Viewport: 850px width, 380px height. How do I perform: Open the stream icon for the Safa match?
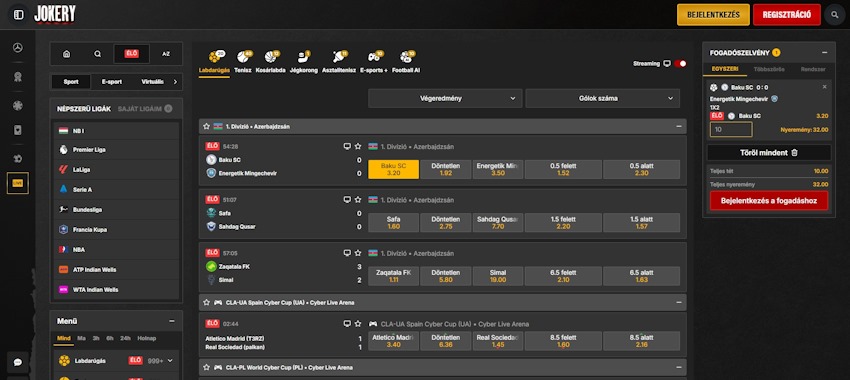[347, 199]
